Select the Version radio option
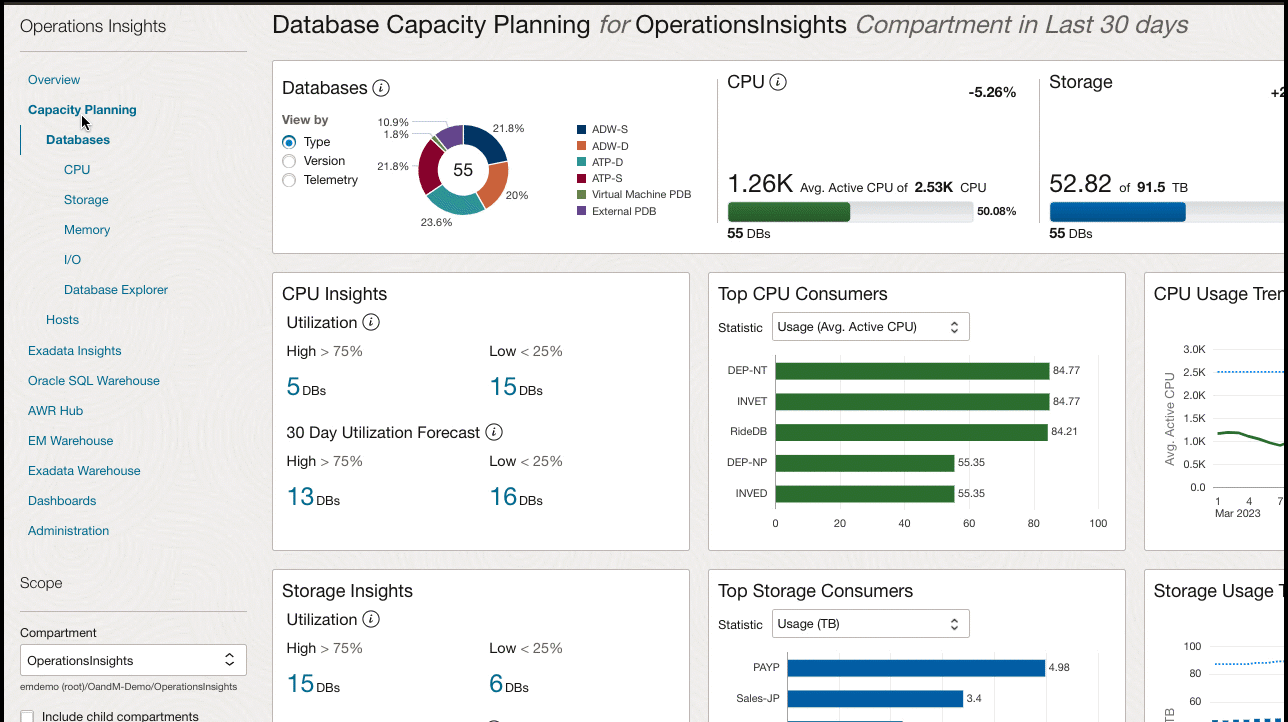This screenshot has height=722, width=1288. tap(289, 161)
